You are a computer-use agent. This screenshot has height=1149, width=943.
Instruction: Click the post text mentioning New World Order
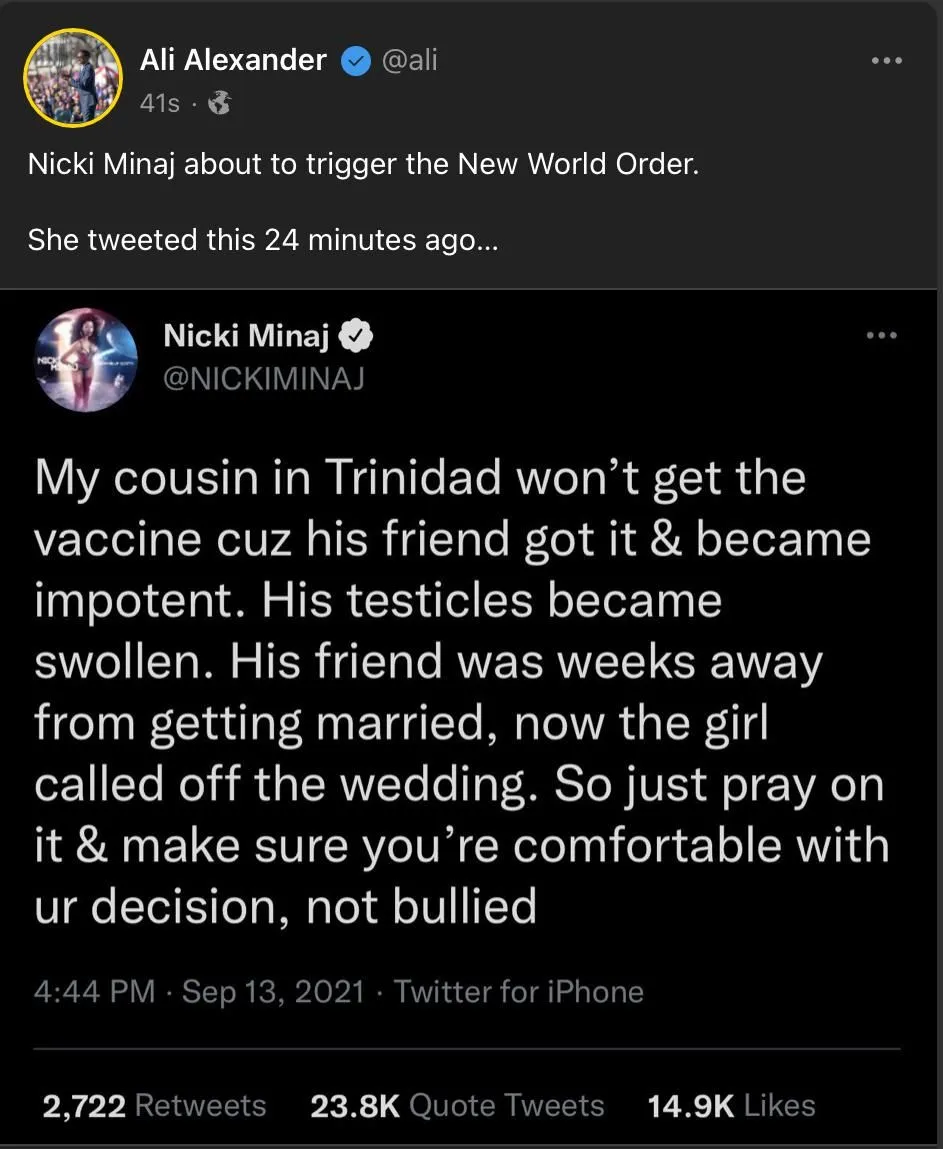[x=363, y=164]
